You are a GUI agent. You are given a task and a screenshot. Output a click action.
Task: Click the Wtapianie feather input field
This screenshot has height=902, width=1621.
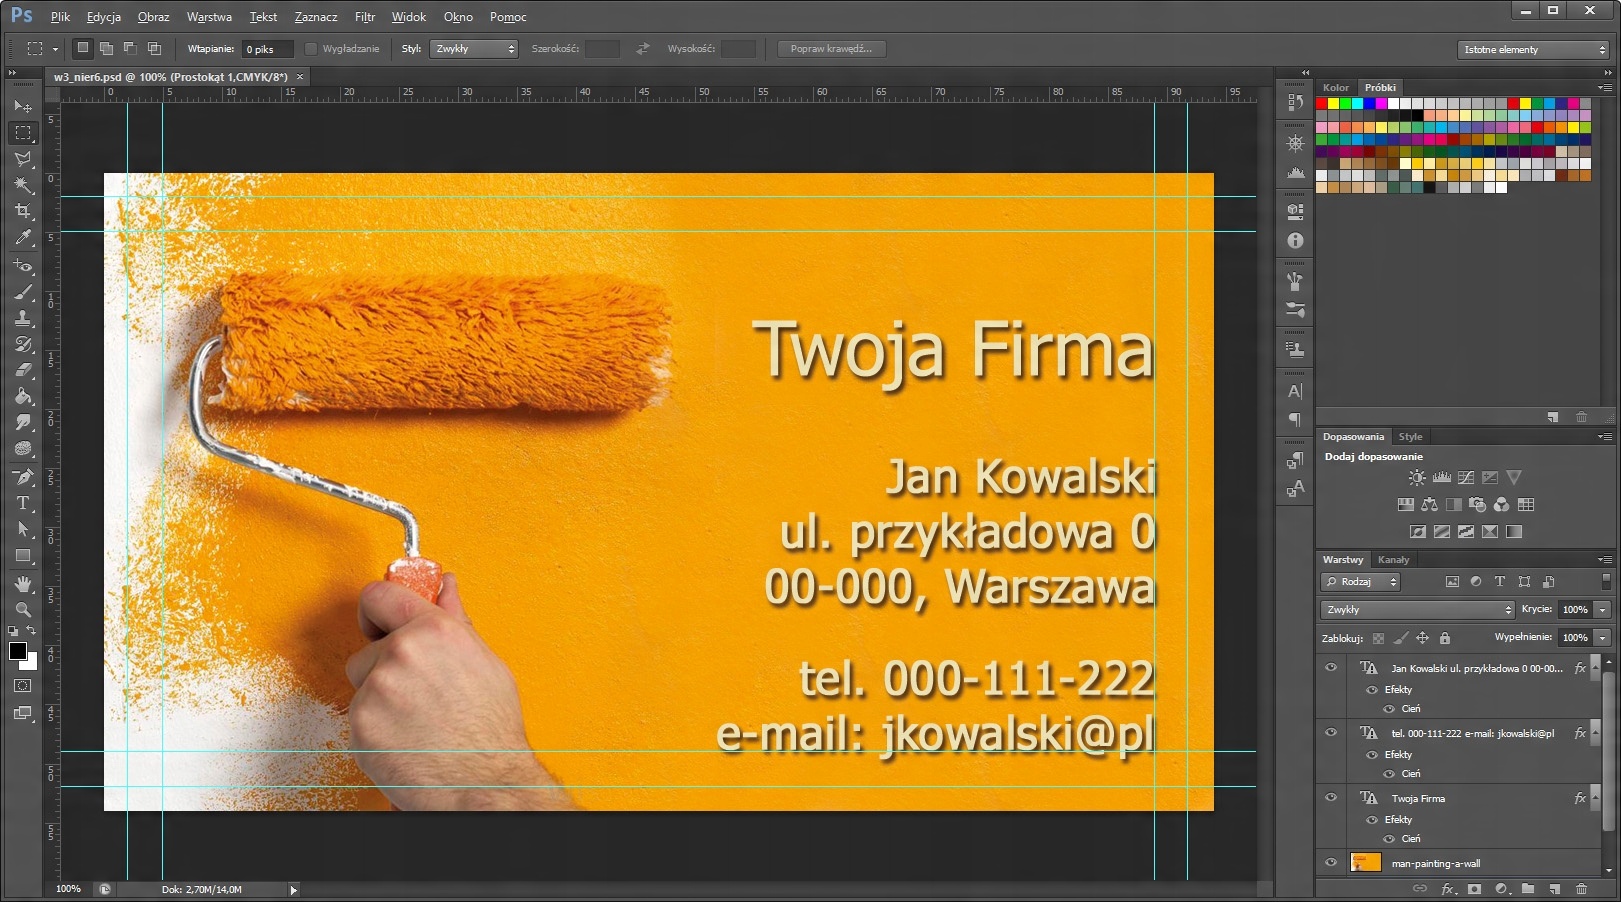point(267,49)
